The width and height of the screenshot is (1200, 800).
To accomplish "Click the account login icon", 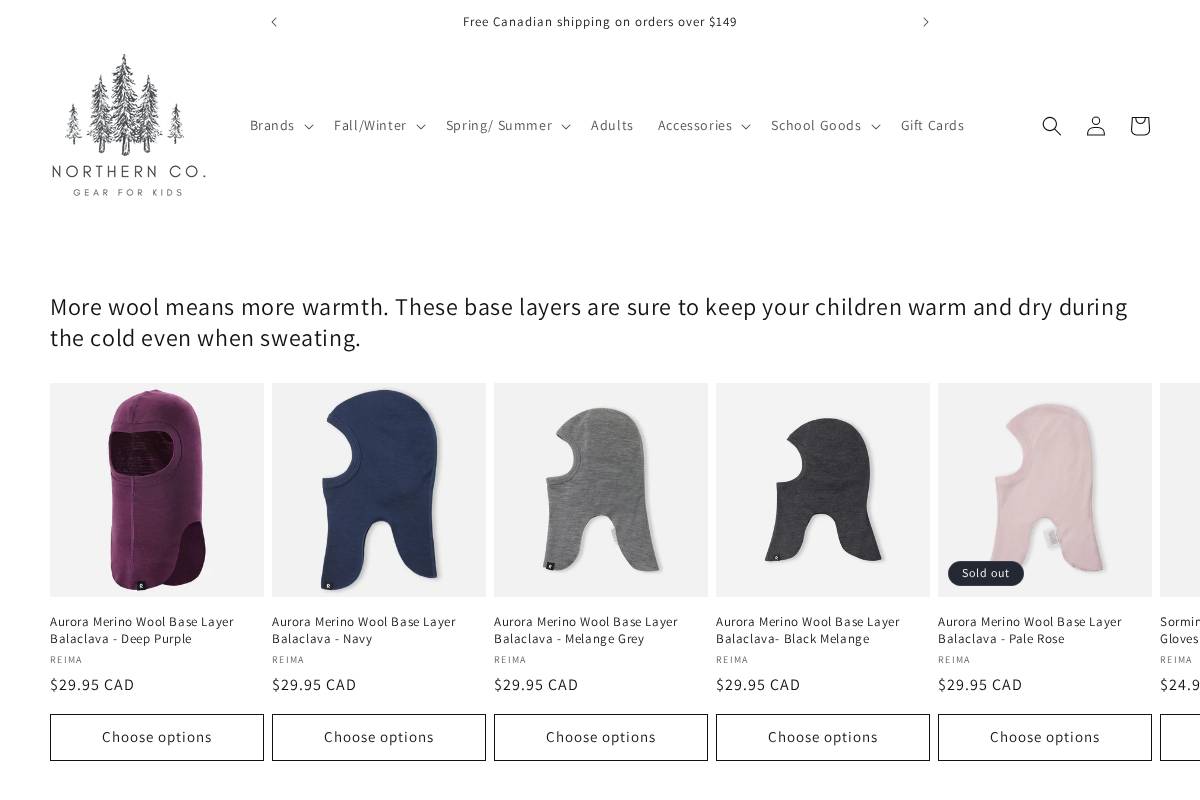I will coord(1095,126).
